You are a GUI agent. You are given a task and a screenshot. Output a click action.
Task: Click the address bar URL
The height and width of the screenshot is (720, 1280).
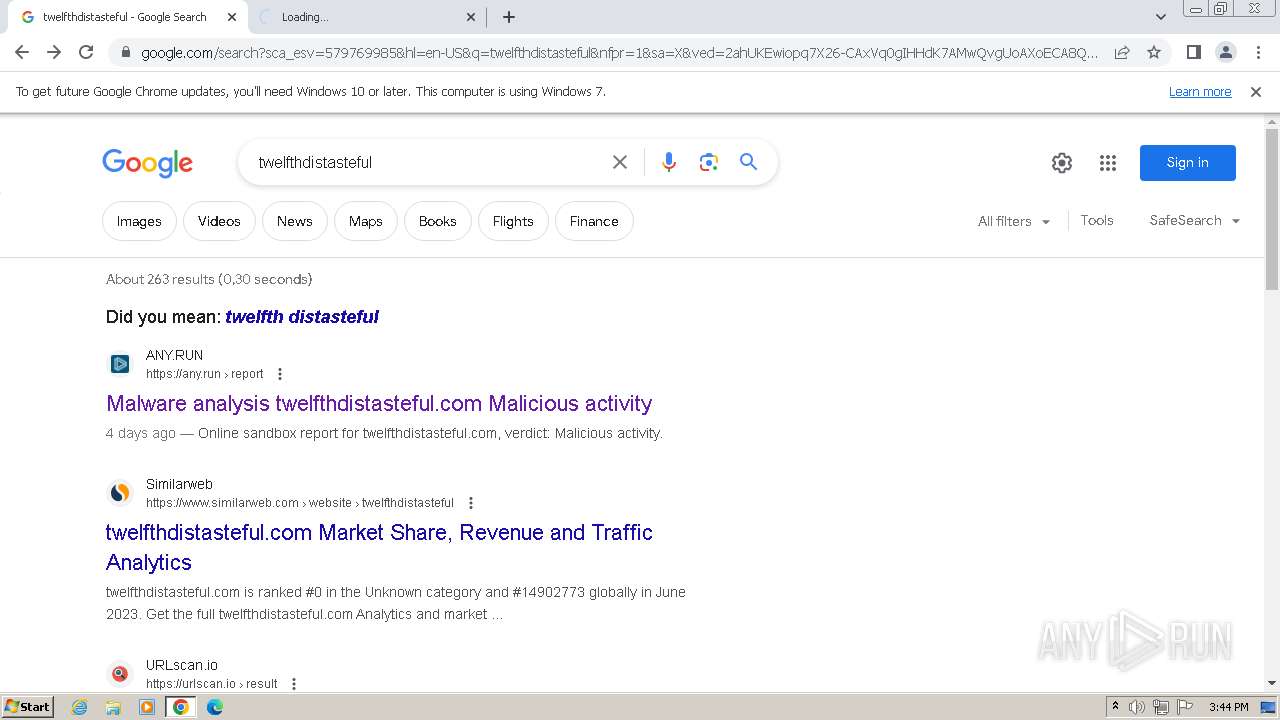pos(619,52)
